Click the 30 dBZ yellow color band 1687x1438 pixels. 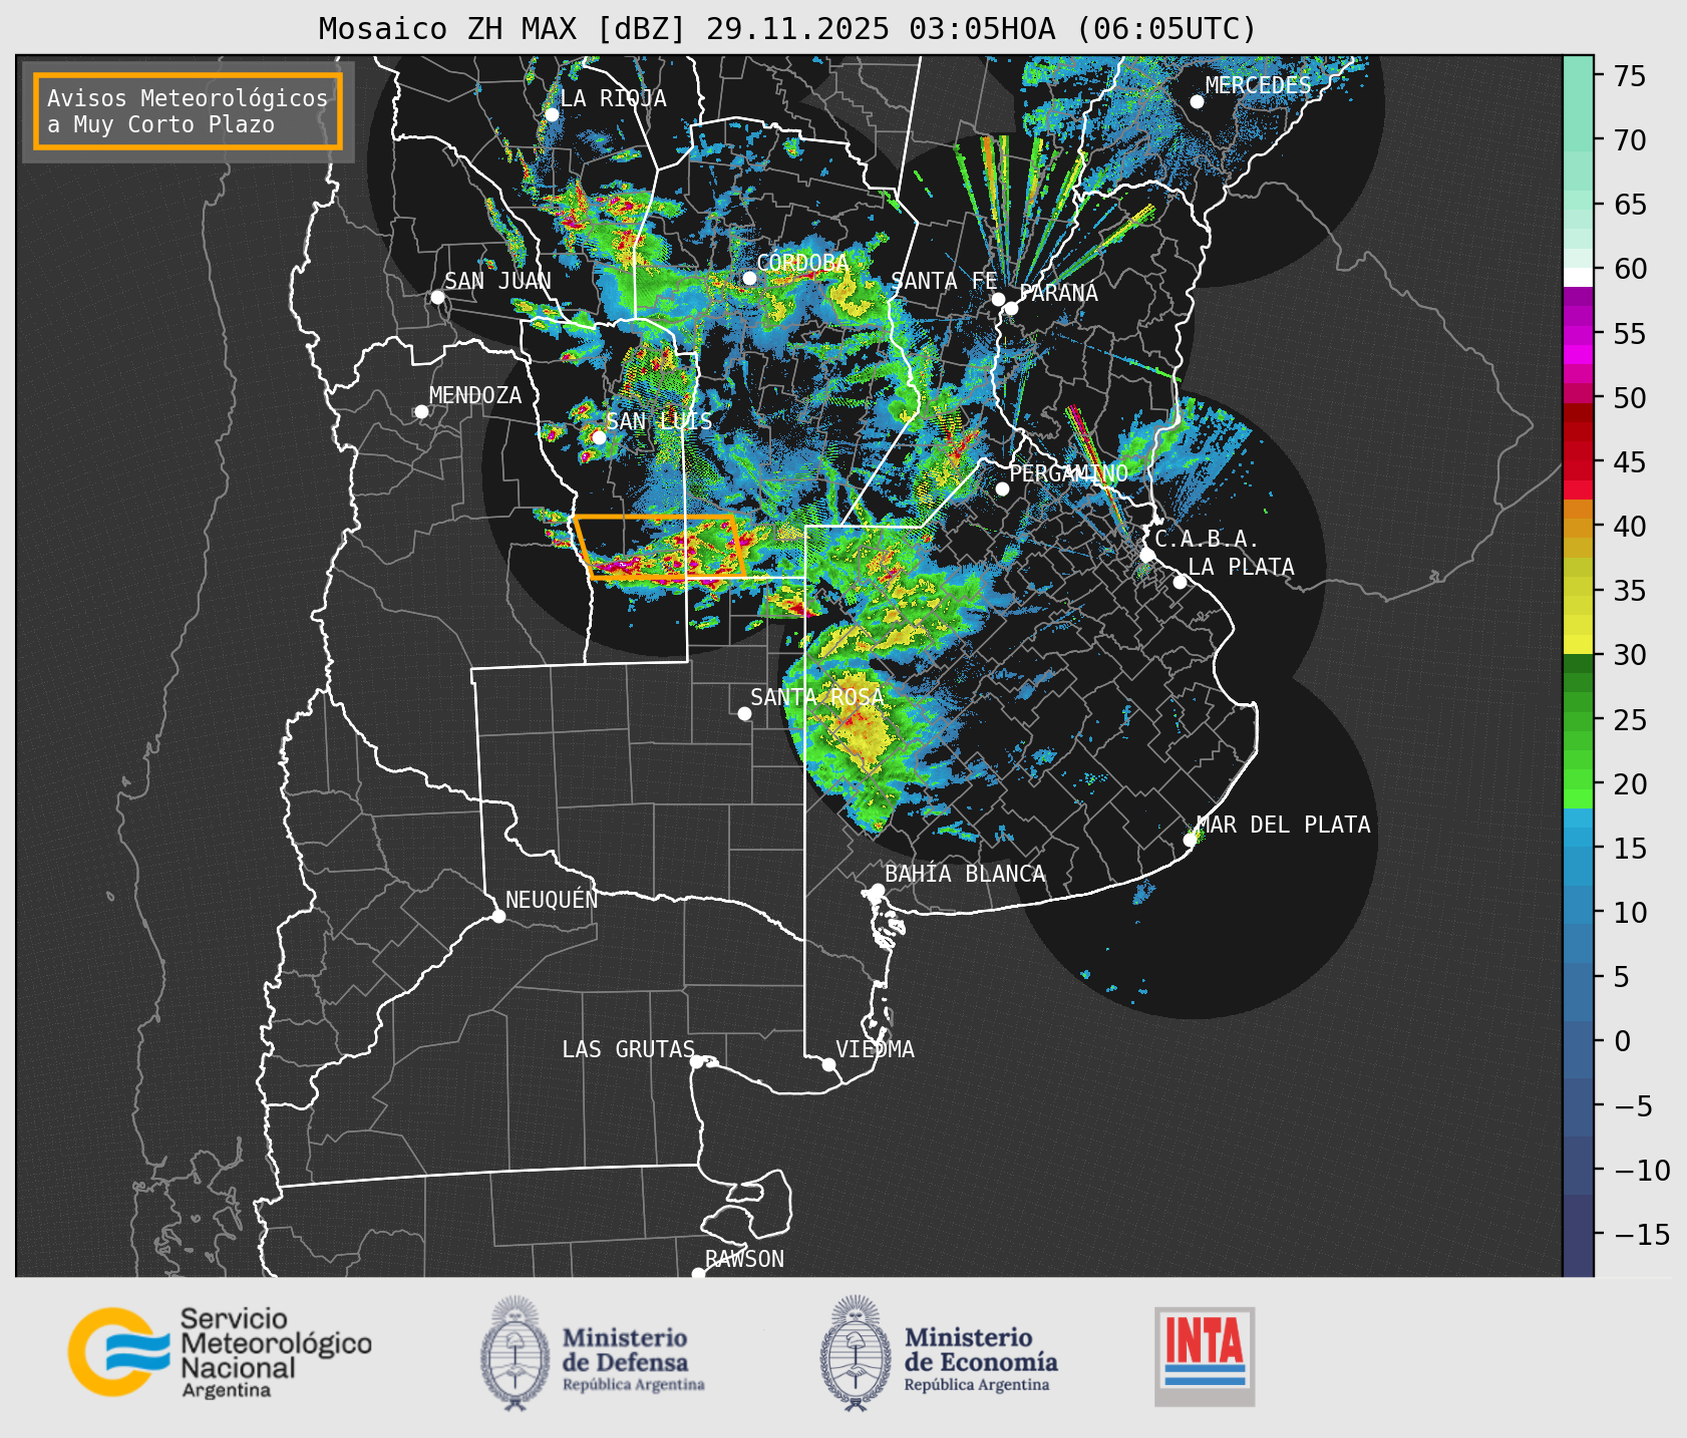coord(1578,645)
